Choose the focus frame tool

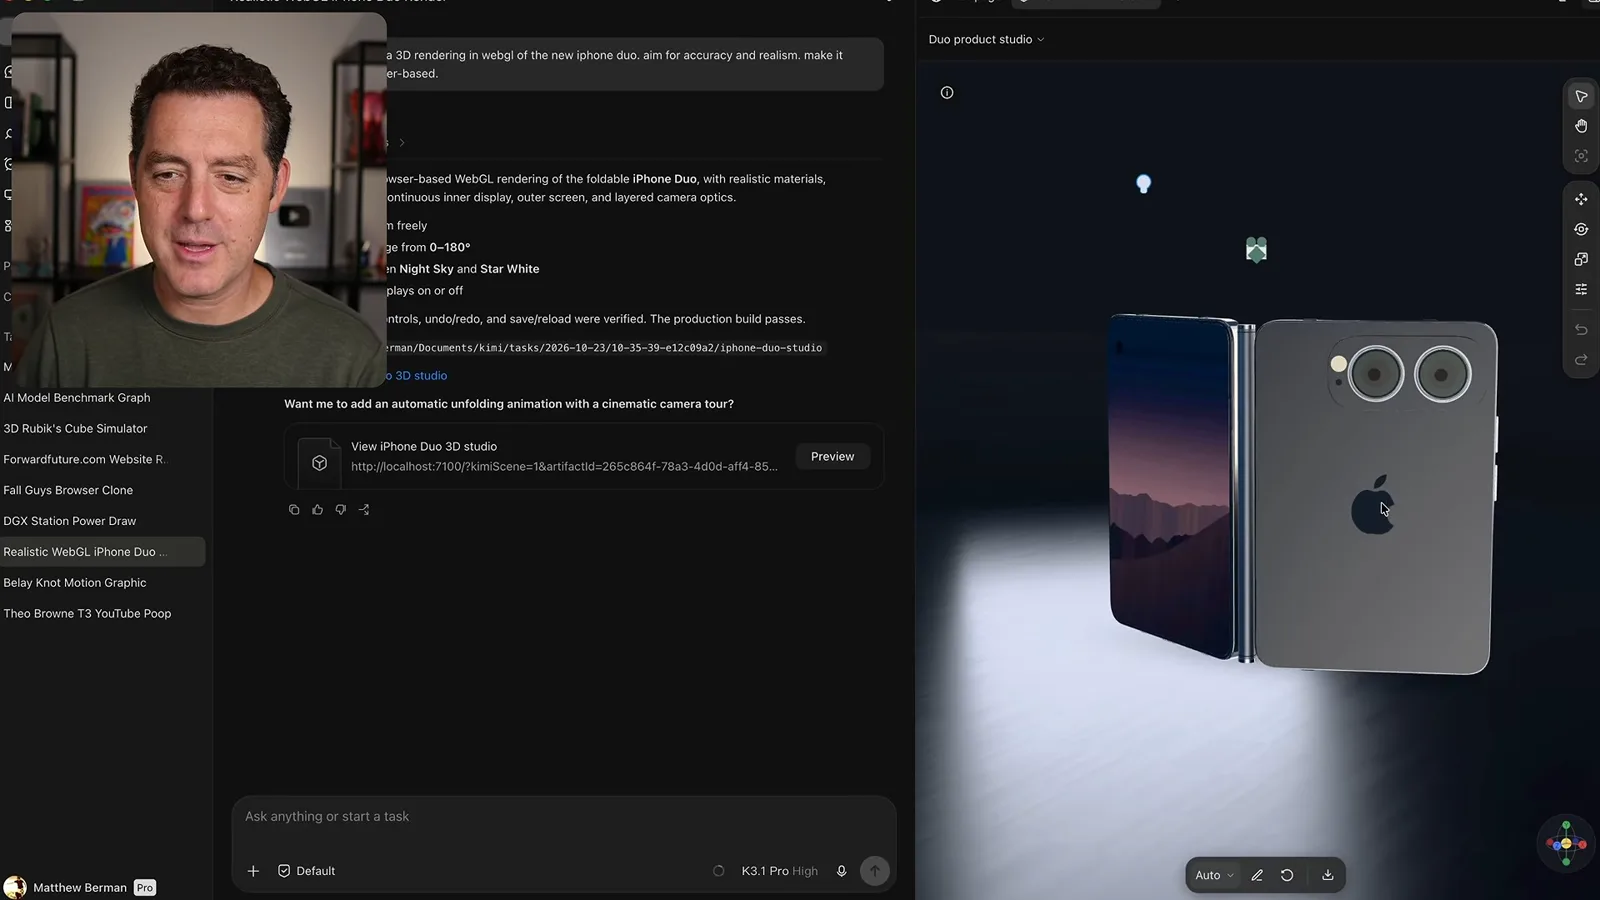(1581, 156)
